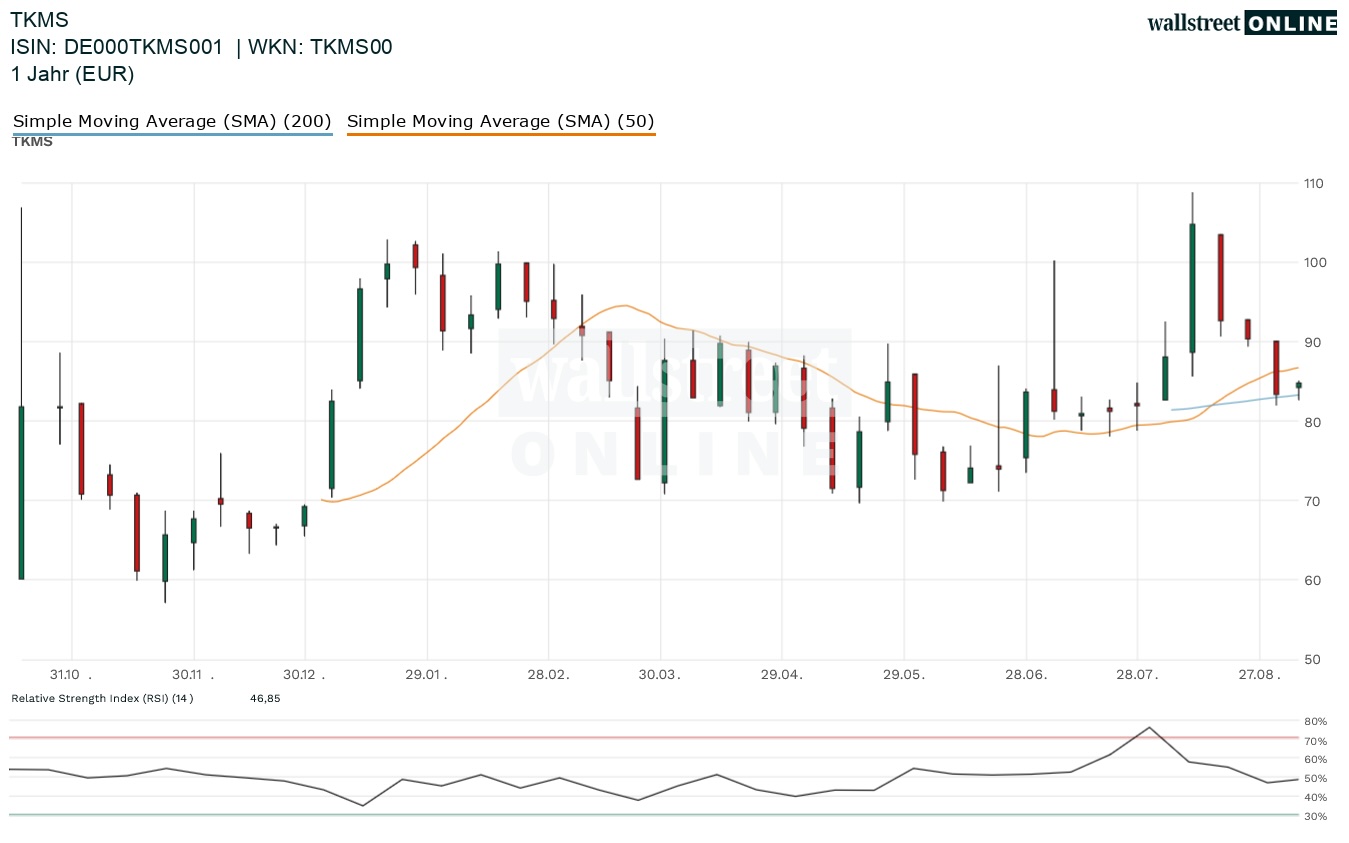Click the RSI value 46,85
1349x843 pixels.
click(265, 698)
